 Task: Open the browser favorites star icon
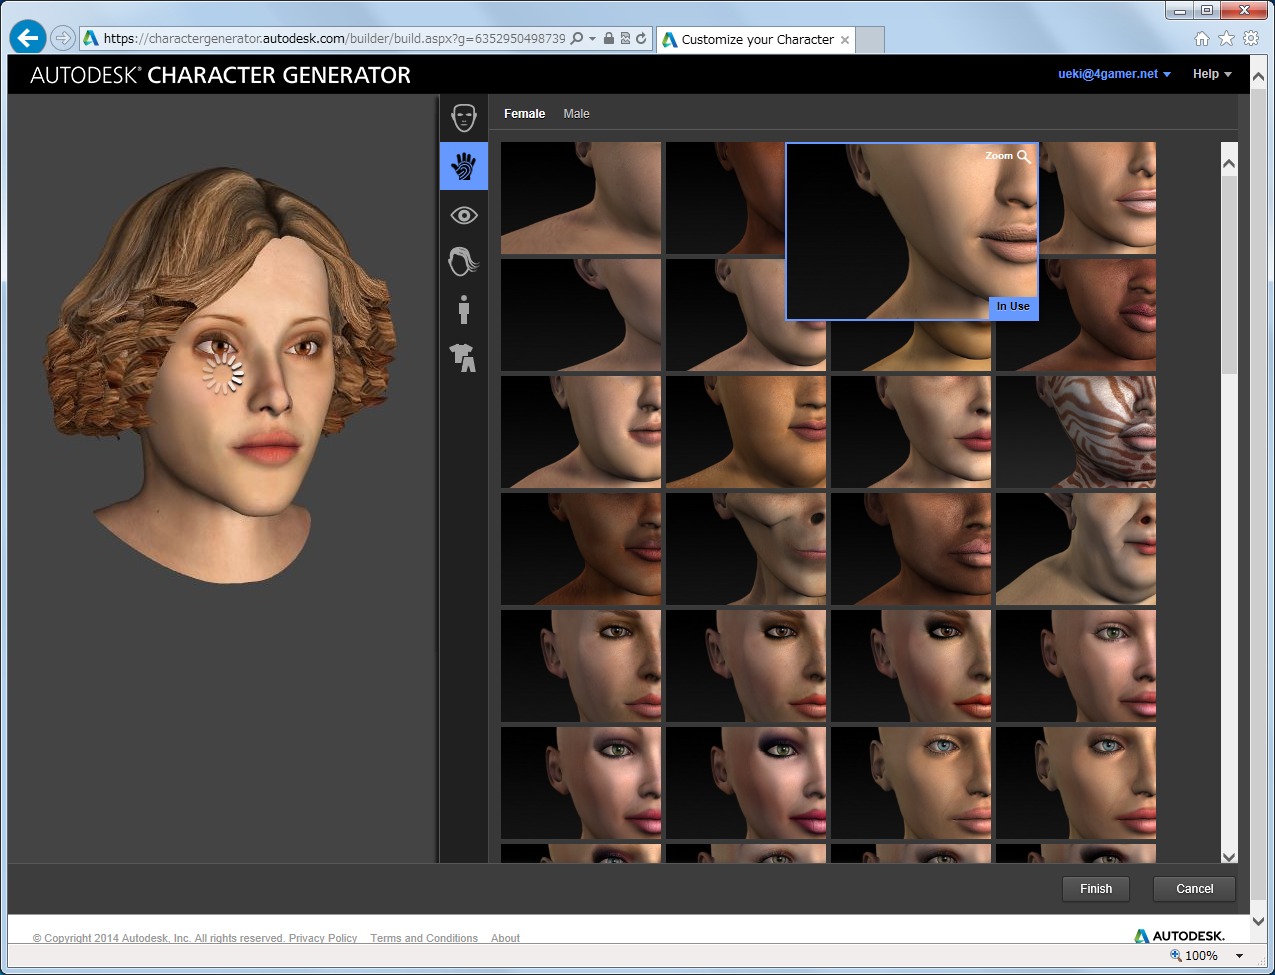1226,39
